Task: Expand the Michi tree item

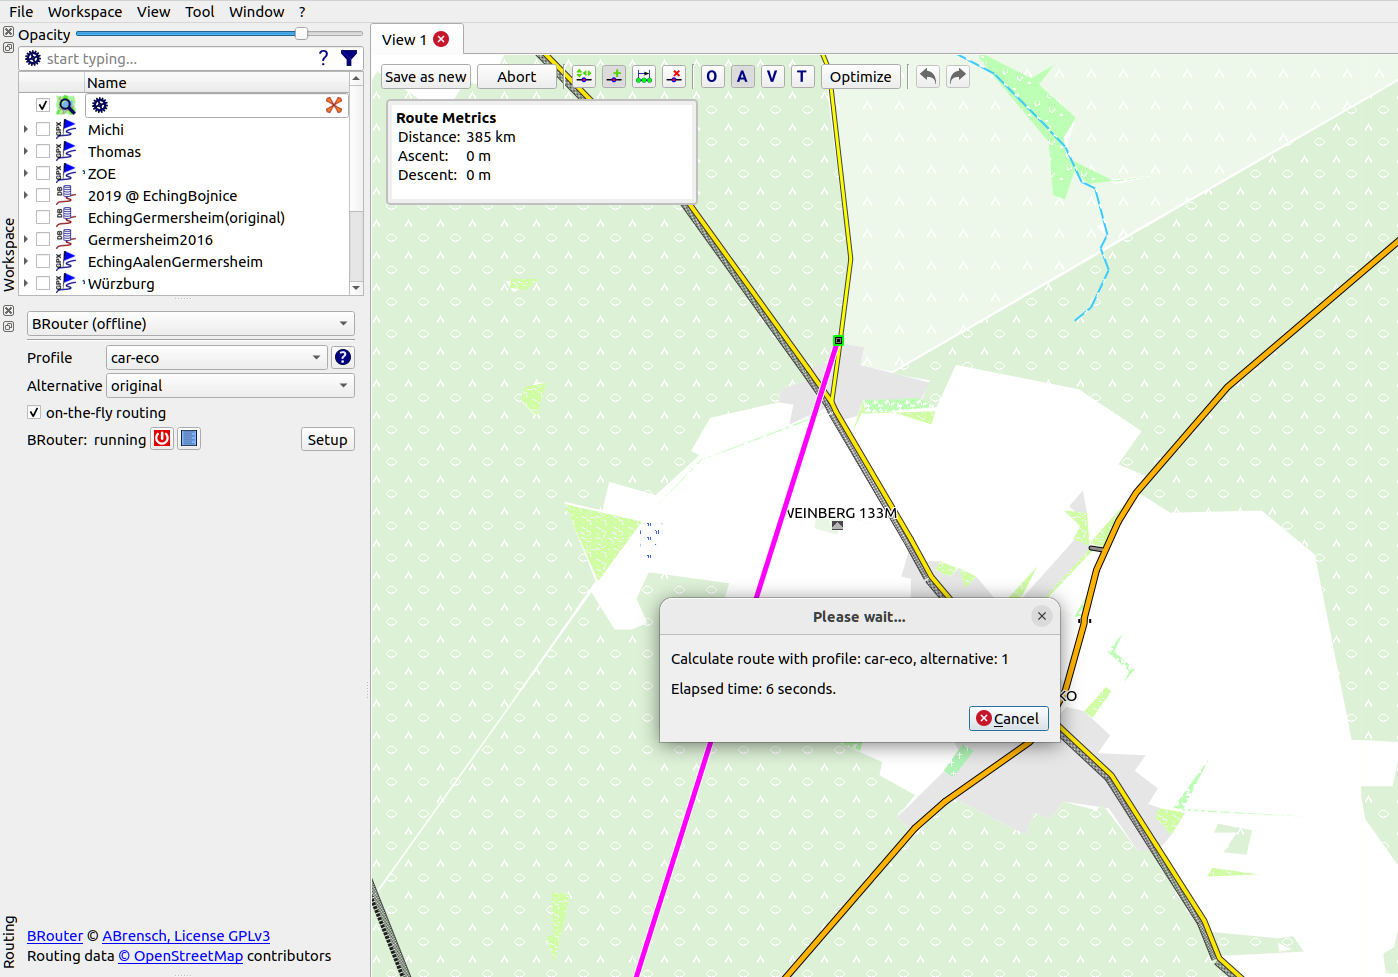Action: coord(24,129)
